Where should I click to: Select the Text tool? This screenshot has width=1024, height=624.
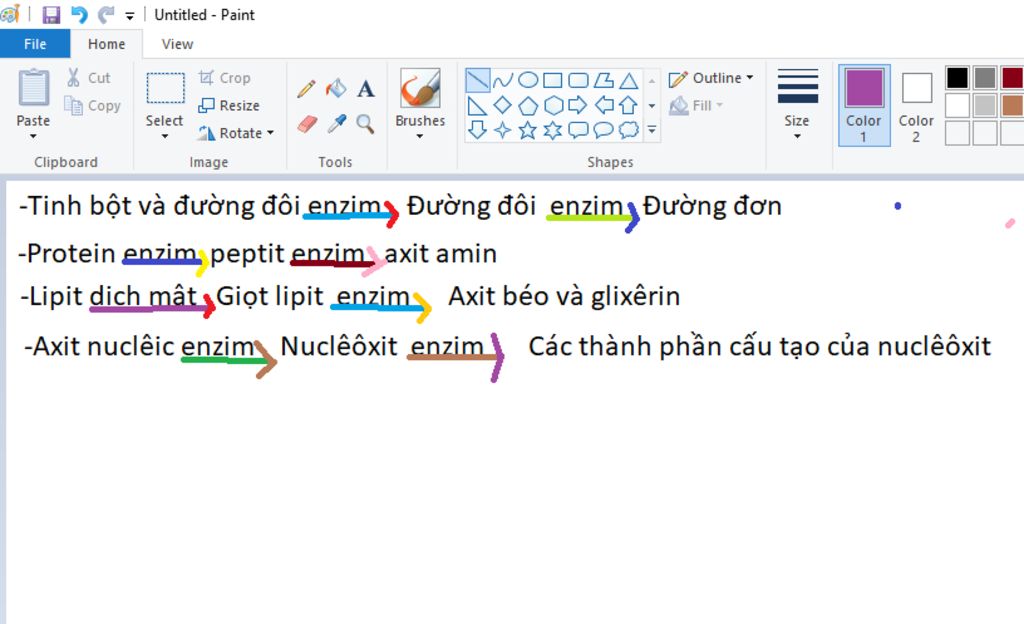click(366, 88)
